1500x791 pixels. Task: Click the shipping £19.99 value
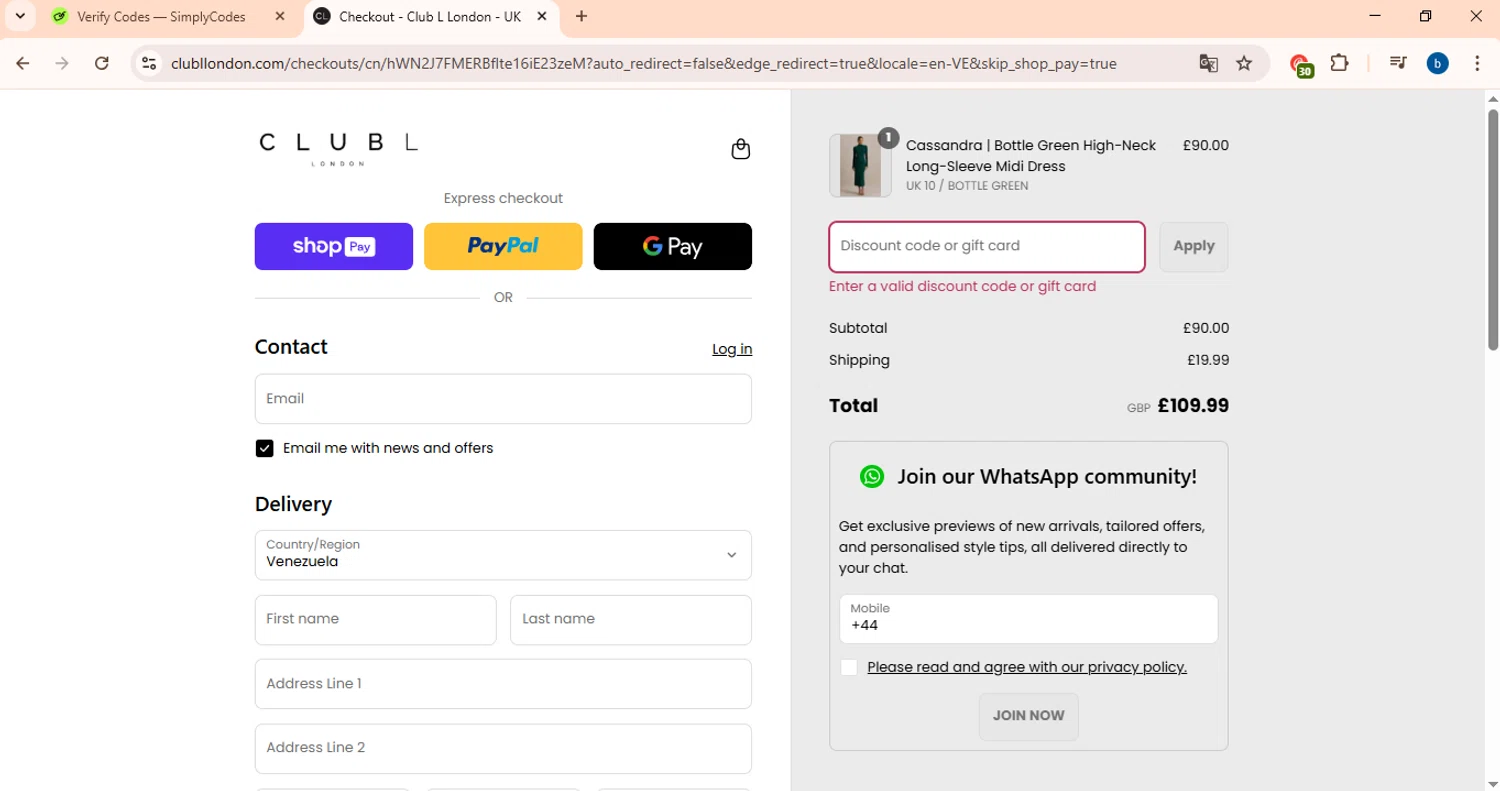point(1208,360)
